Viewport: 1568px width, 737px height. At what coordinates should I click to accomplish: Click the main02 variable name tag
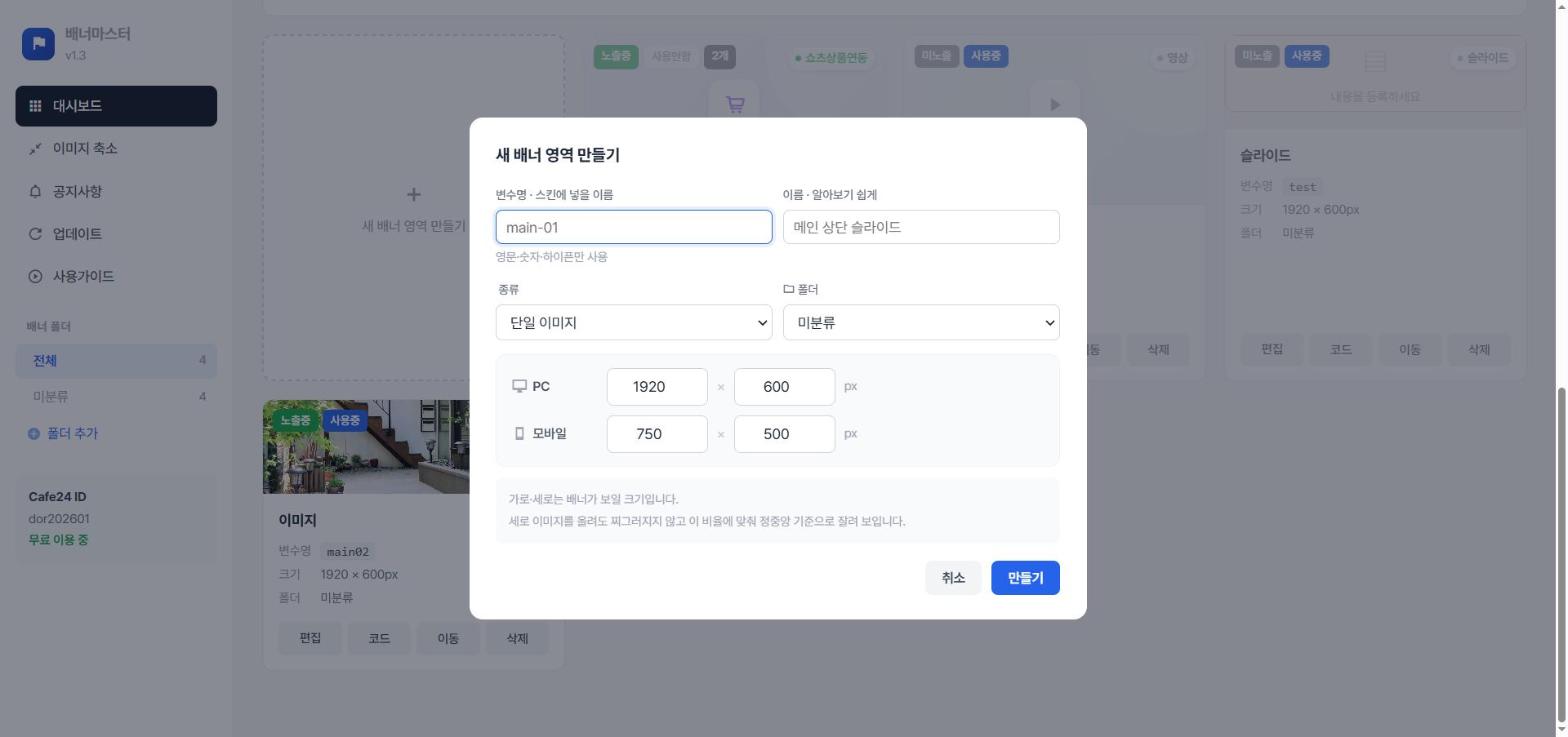(348, 552)
